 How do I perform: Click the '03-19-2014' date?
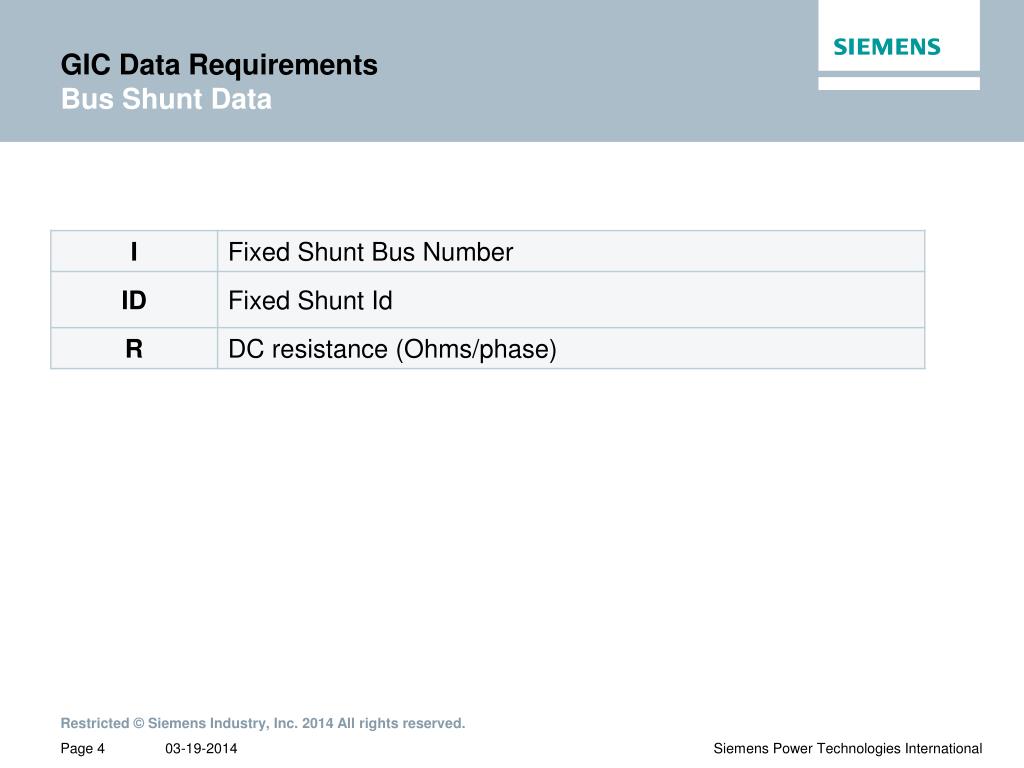[x=201, y=748]
